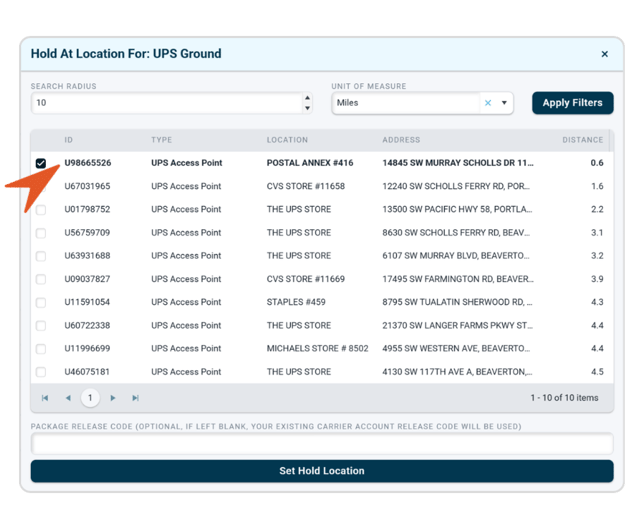This screenshot has width=644, height=529.
Task: Uncheck the U98665526 location checkbox
Action: click(41, 163)
